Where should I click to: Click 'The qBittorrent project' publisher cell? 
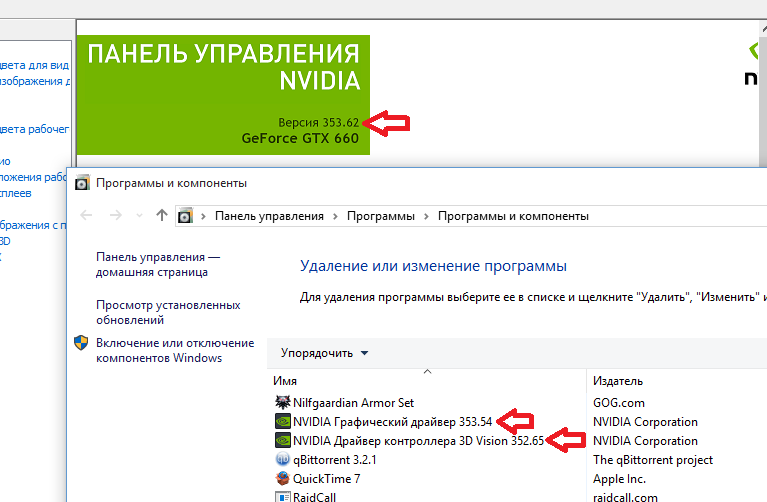click(653, 460)
